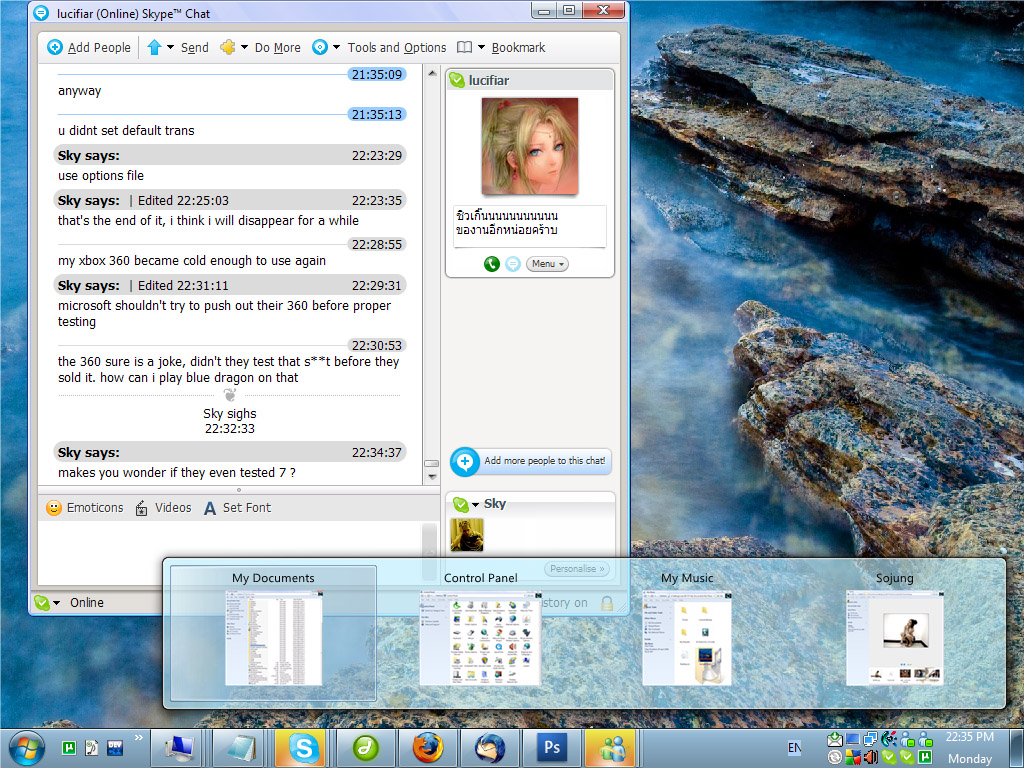Screen dimensions: 1025x769
Task: Click the EN language indicator
Action: [x=794, y=747]
